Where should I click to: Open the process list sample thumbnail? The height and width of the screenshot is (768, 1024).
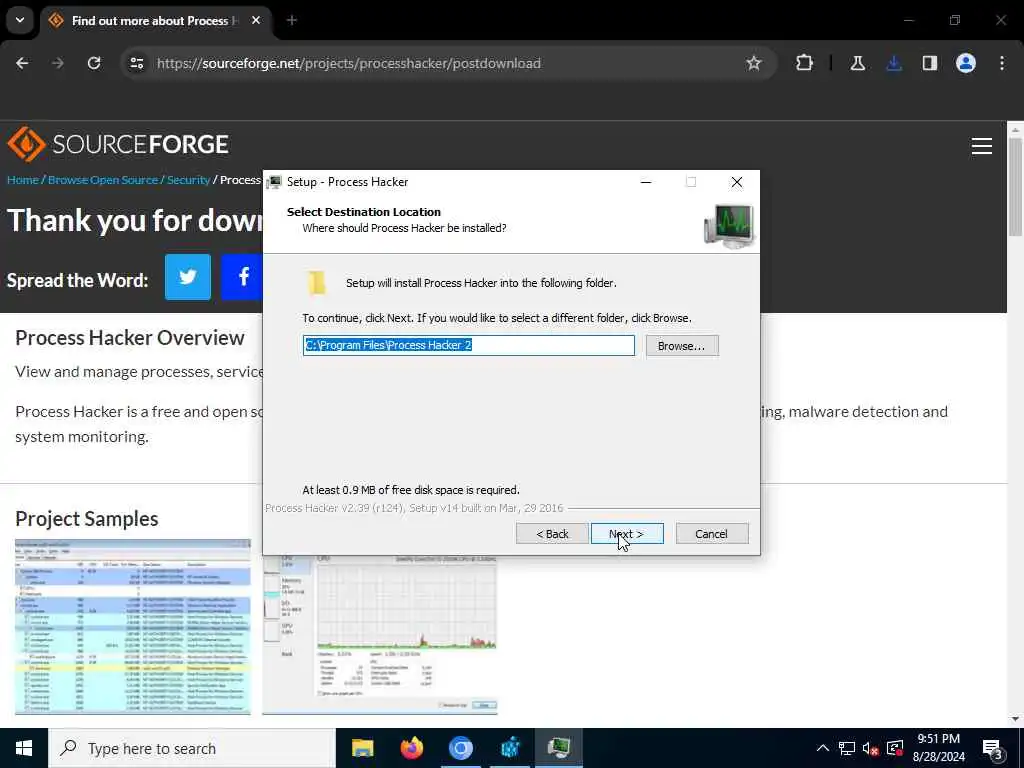pos(133,626)
